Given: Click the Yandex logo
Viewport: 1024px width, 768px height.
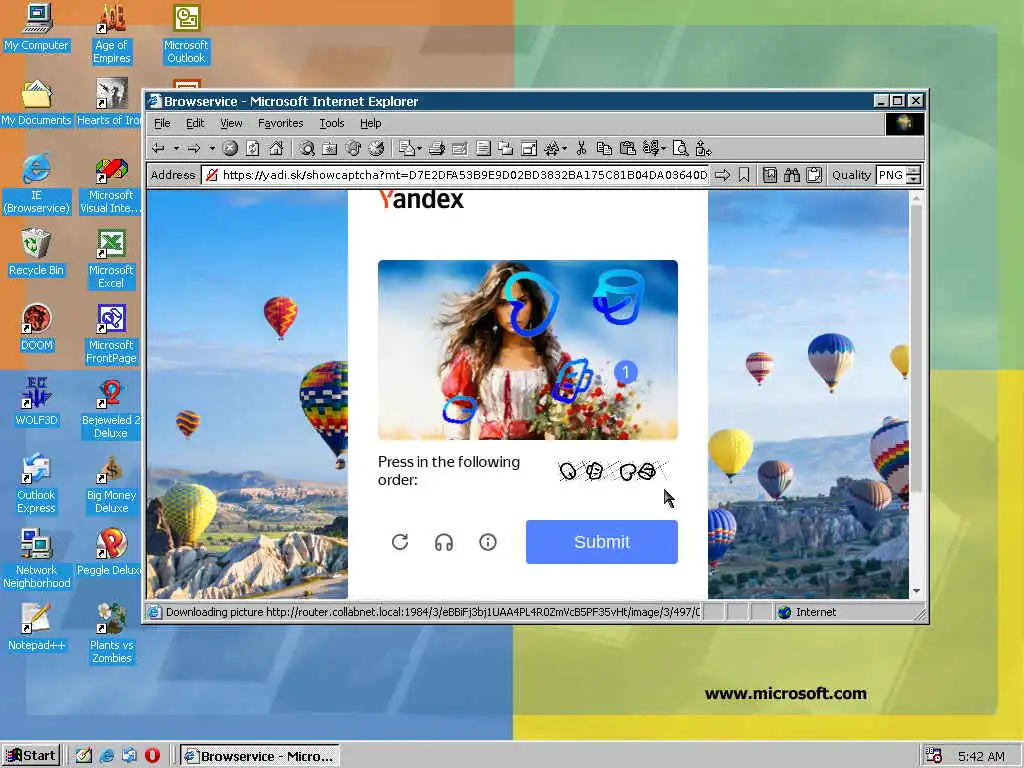Looking at the screenshot, I should 421,199.
